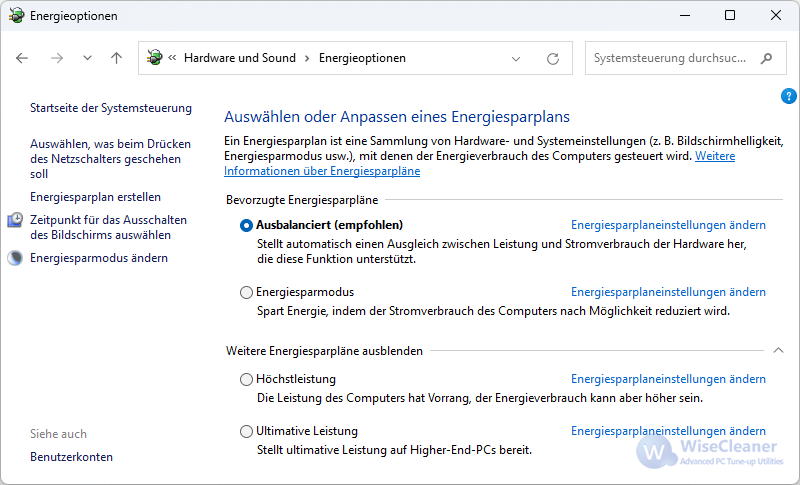Select the Ausbalanciert (empfohlen) radio button

point(246,225)
